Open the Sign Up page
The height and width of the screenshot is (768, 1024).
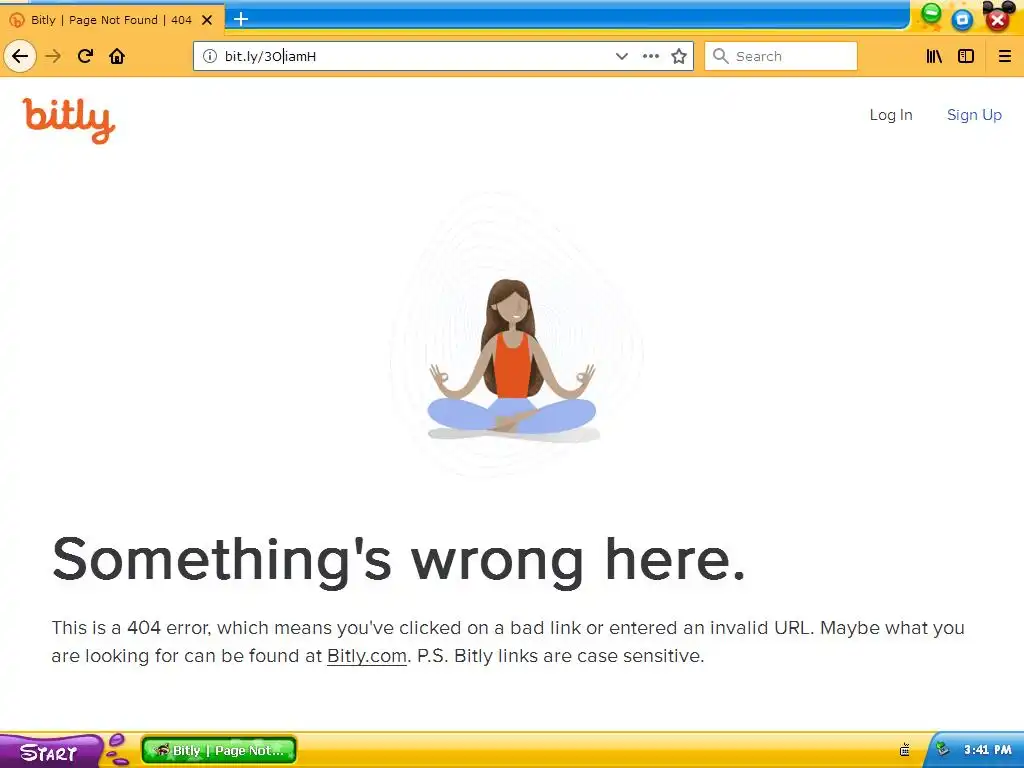point(974,115)
